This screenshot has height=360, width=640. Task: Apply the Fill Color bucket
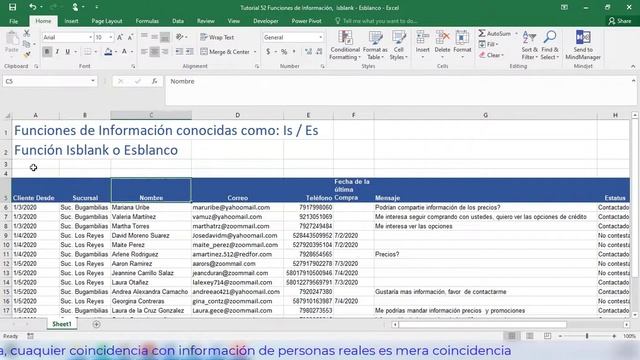click(108, 52)
